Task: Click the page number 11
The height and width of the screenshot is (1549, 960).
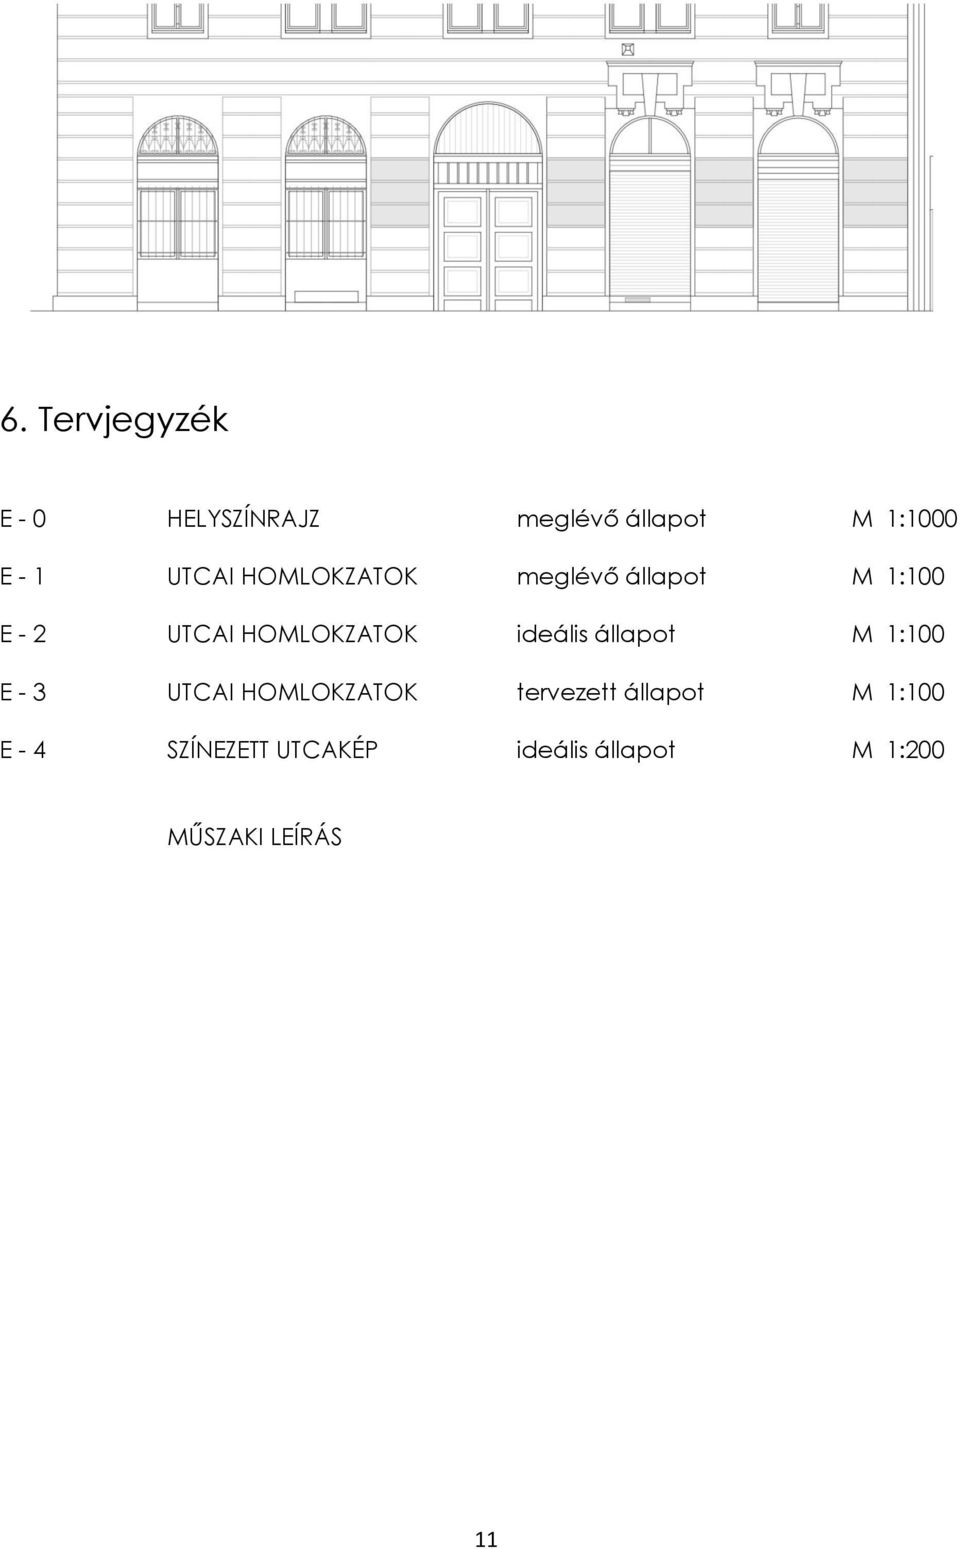Action: [x=486, y=1540]
